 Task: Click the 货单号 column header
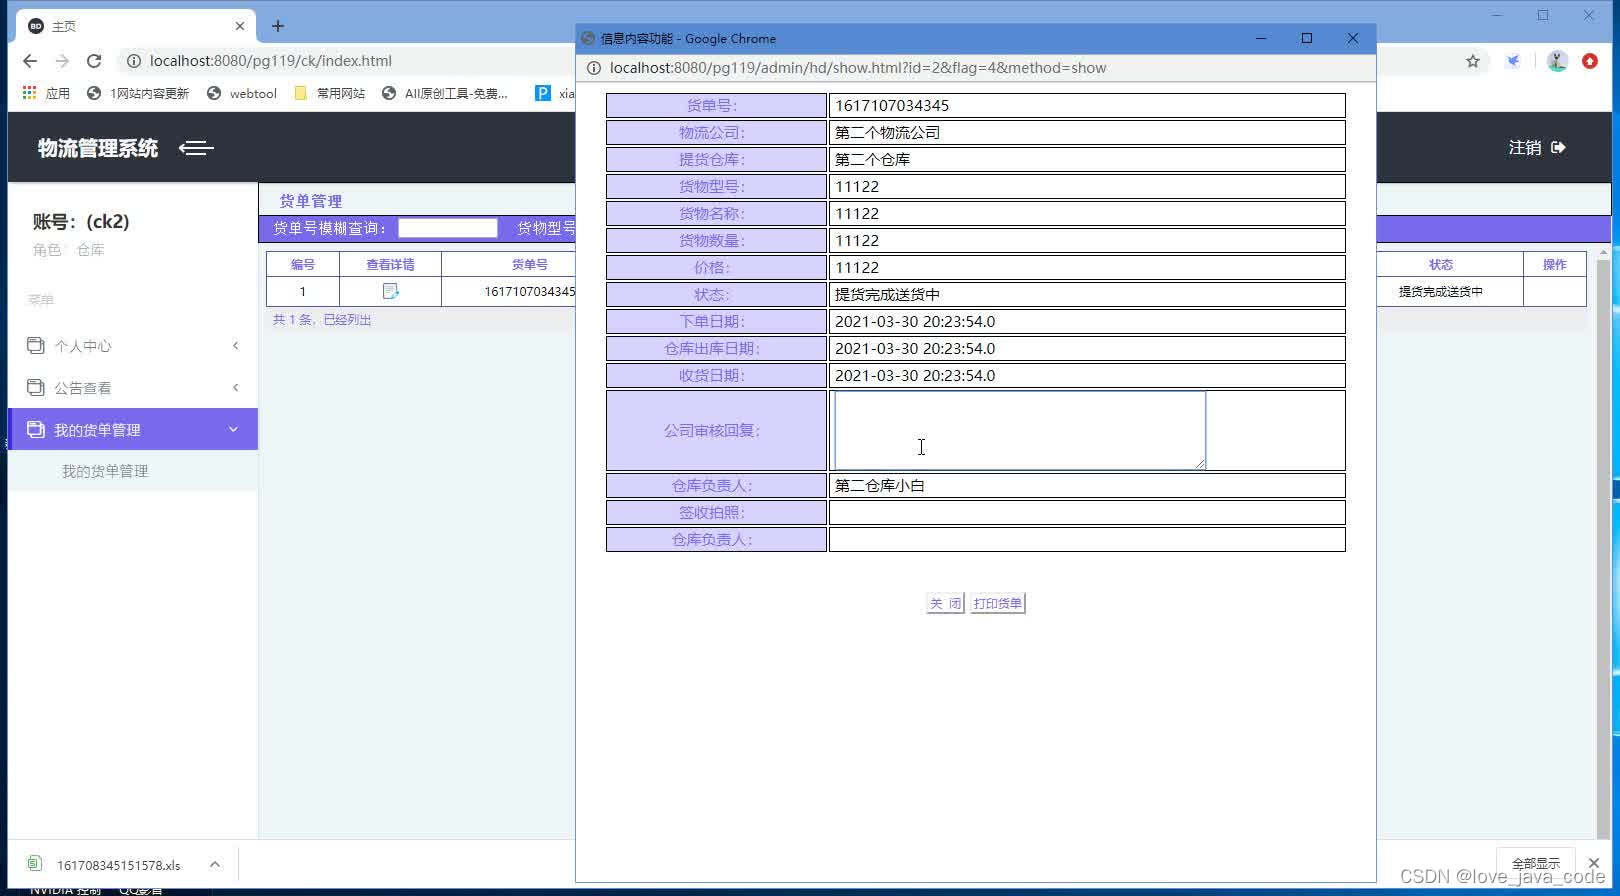pos(530,264)
